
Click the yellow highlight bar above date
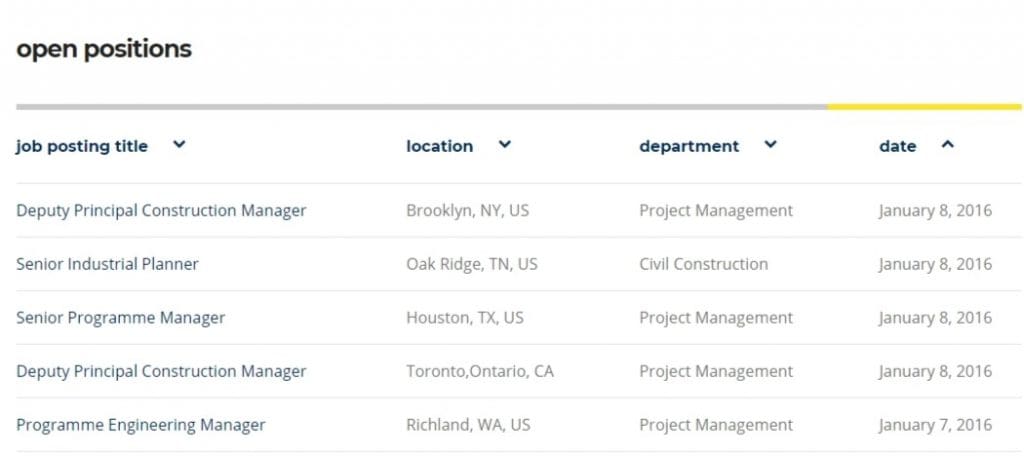point(924,106)
